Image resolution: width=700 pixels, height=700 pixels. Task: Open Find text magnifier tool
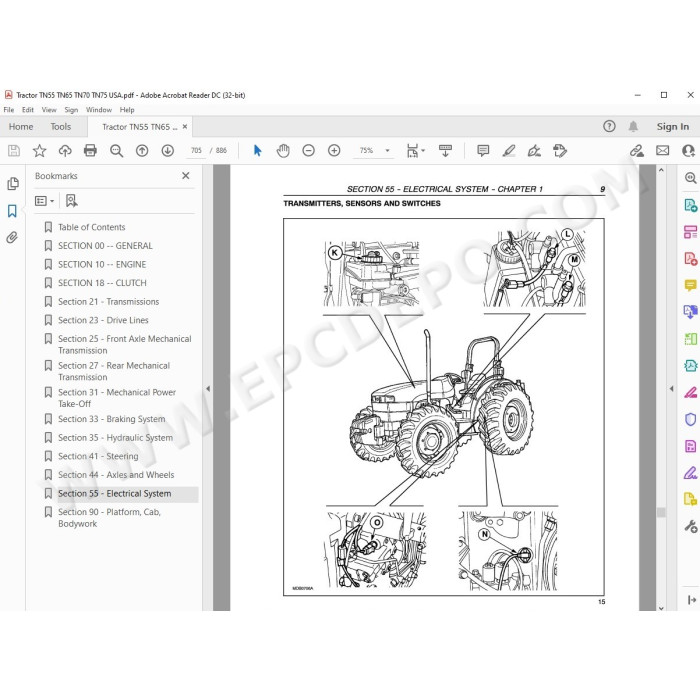(116, 151)
